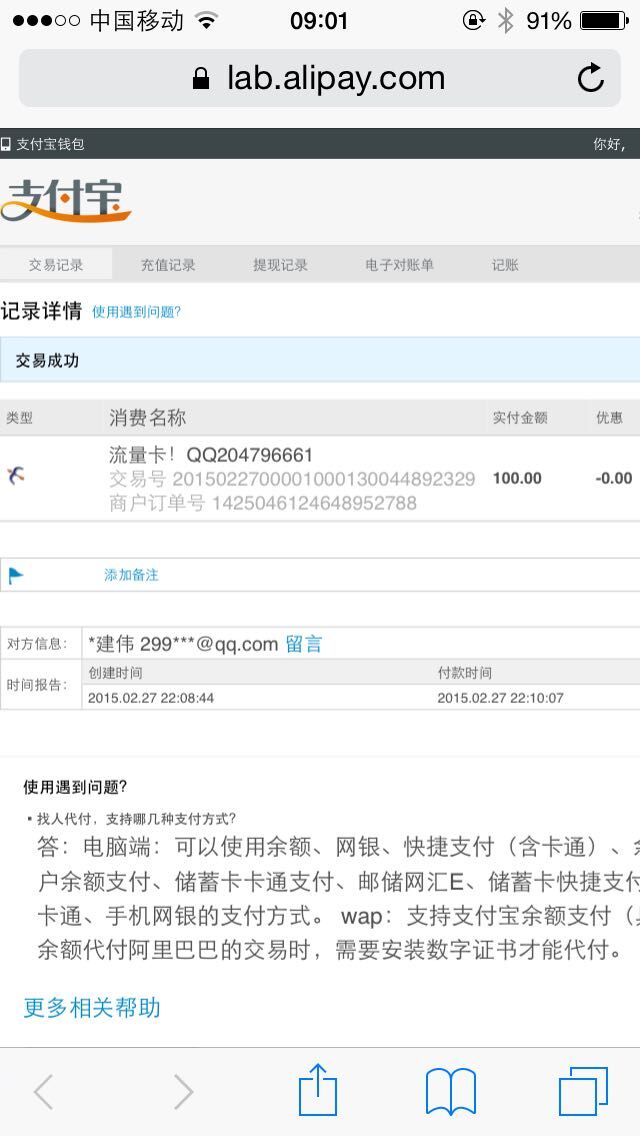This screenshot has height=1136, width=640.
Task: Click the payment time 2015.02.27 22:10:07
Action: pos(500,698)
